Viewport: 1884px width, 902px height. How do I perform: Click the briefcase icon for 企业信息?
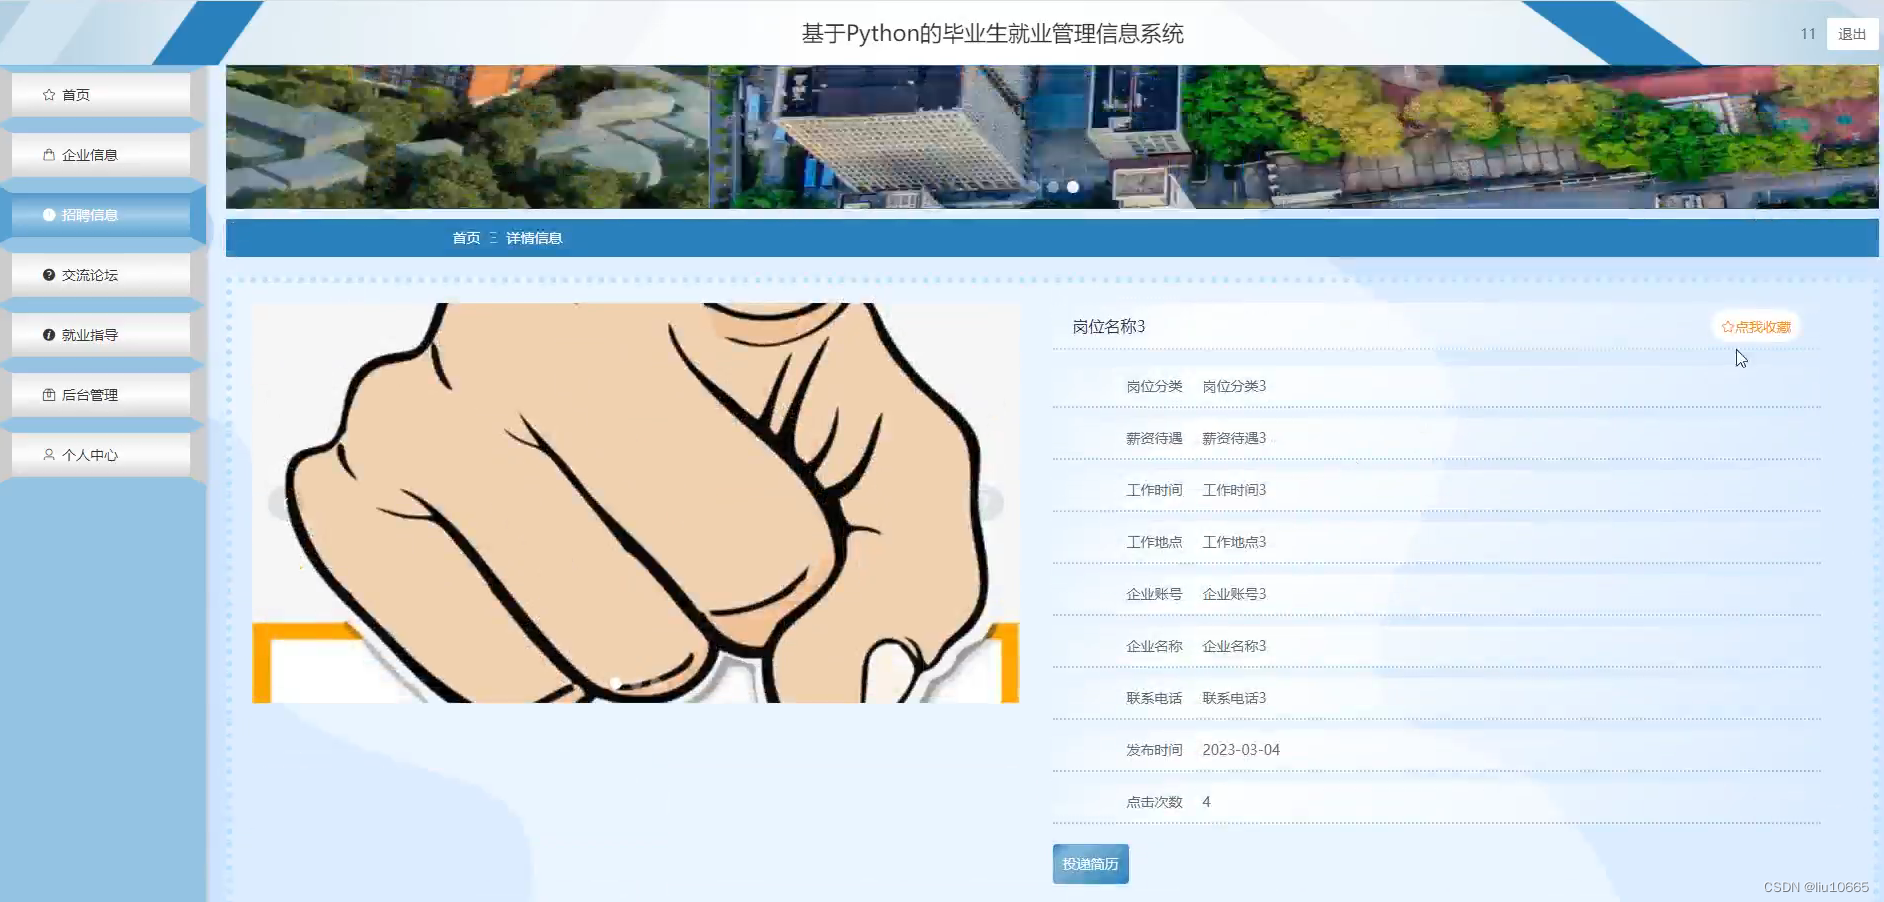pyautogui.click(x=47, y=154)
